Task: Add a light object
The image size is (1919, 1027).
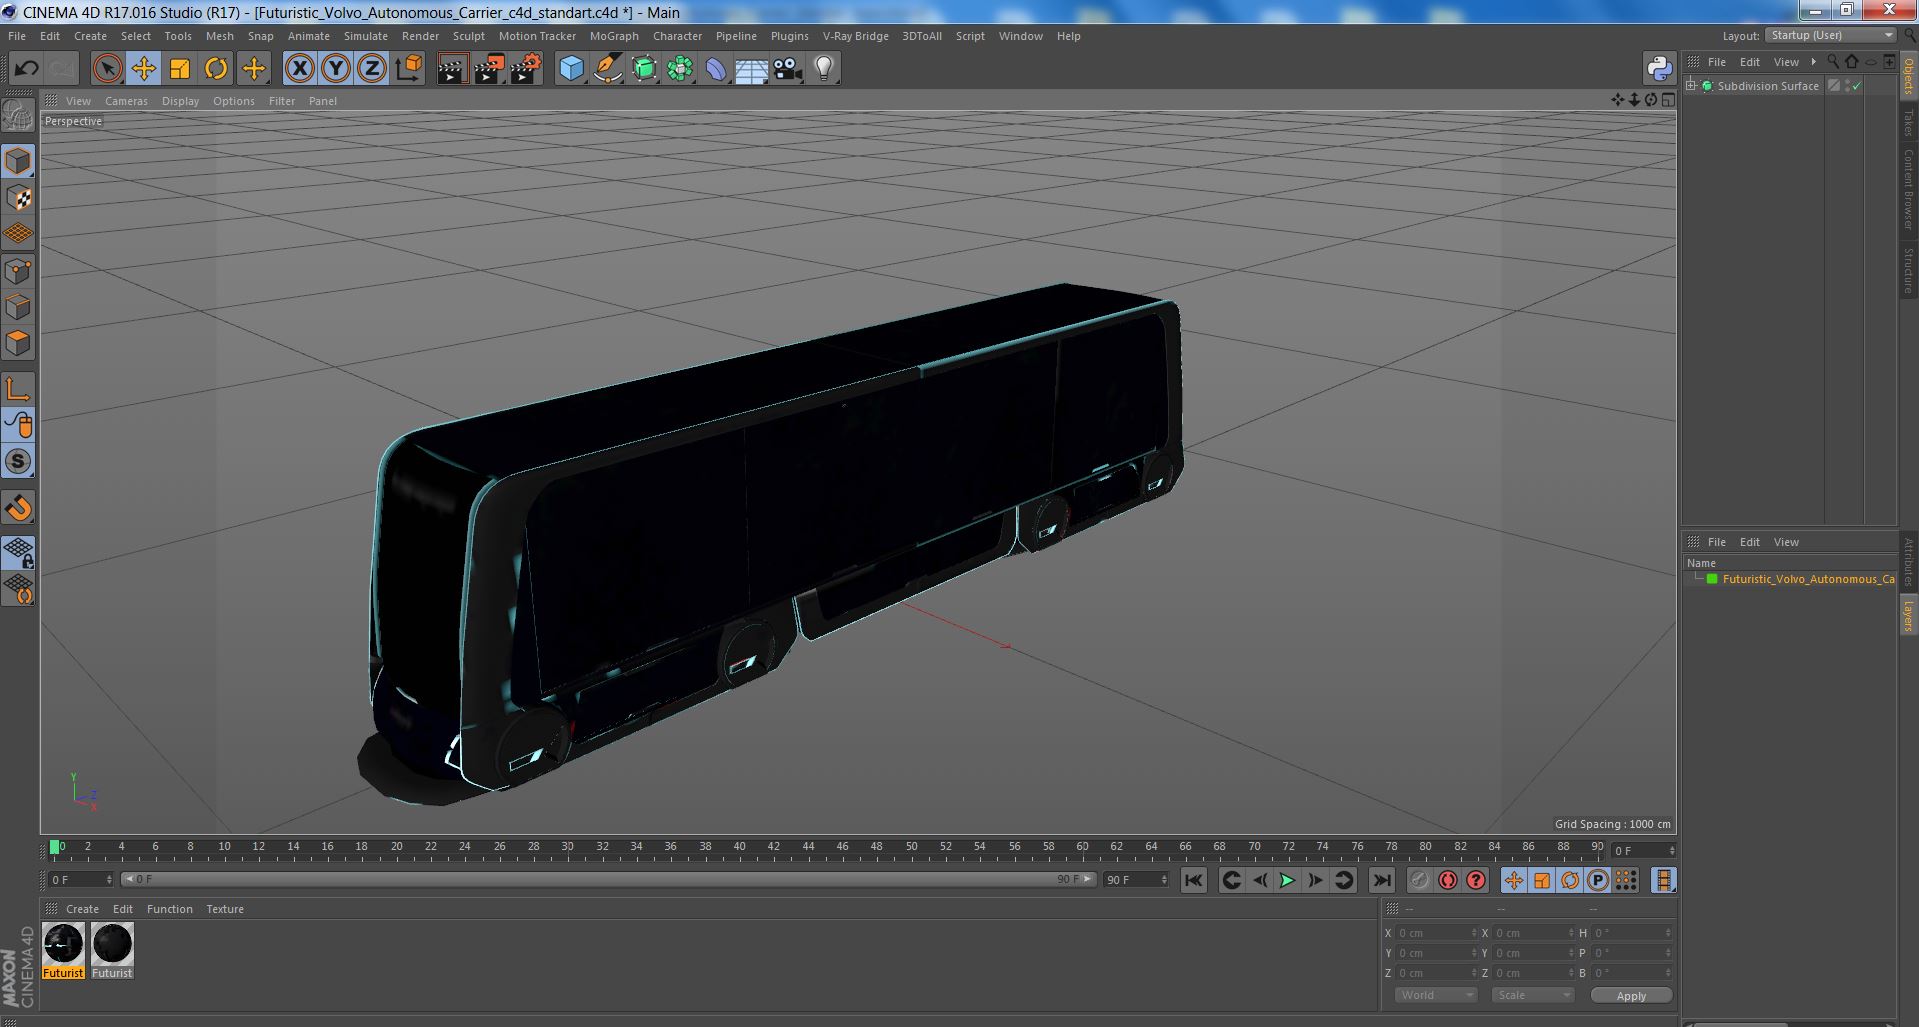Action: [824, 68]
